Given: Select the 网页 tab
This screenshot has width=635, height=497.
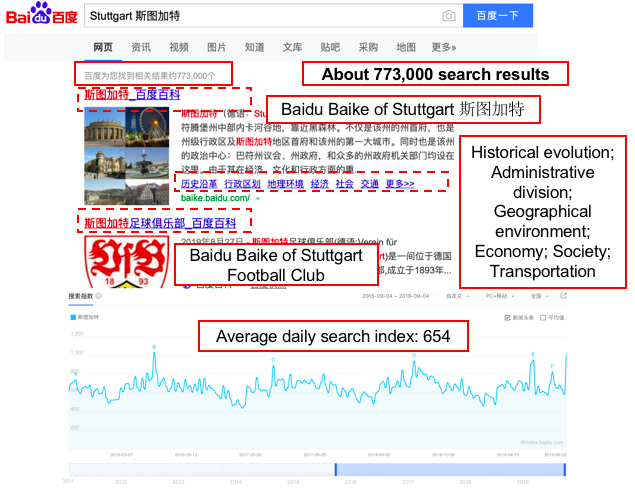Looking at the screenshot, I should pyautogui.click(x=103, y=47).
